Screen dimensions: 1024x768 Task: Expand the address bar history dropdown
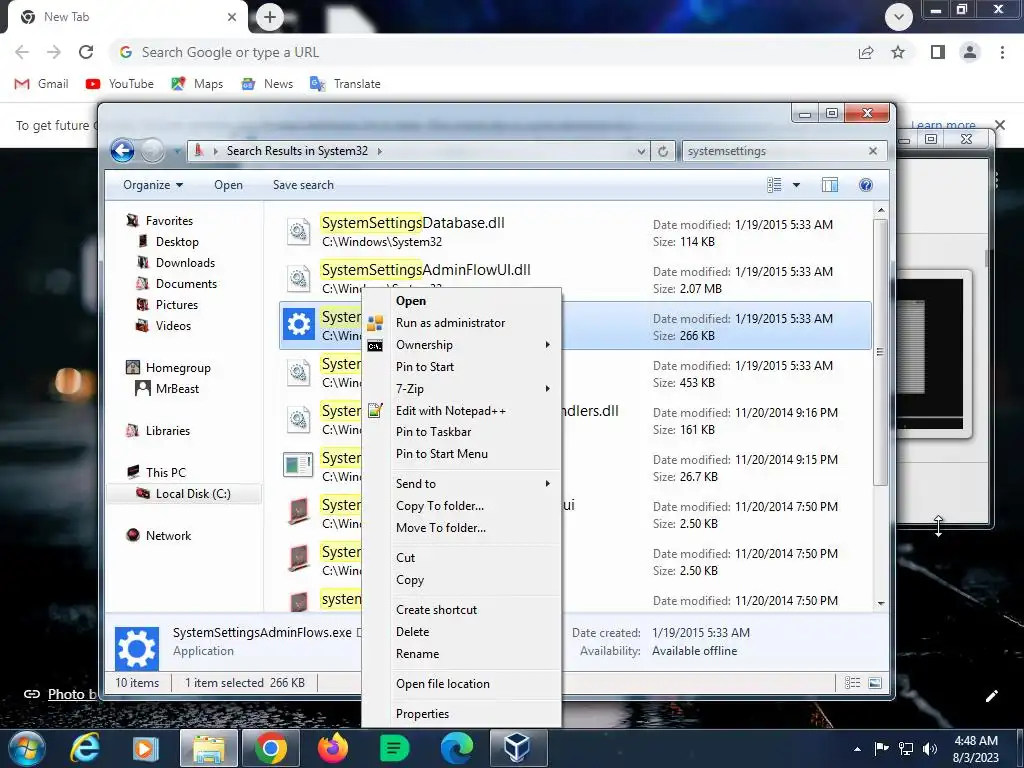click(x=641, y=151)
